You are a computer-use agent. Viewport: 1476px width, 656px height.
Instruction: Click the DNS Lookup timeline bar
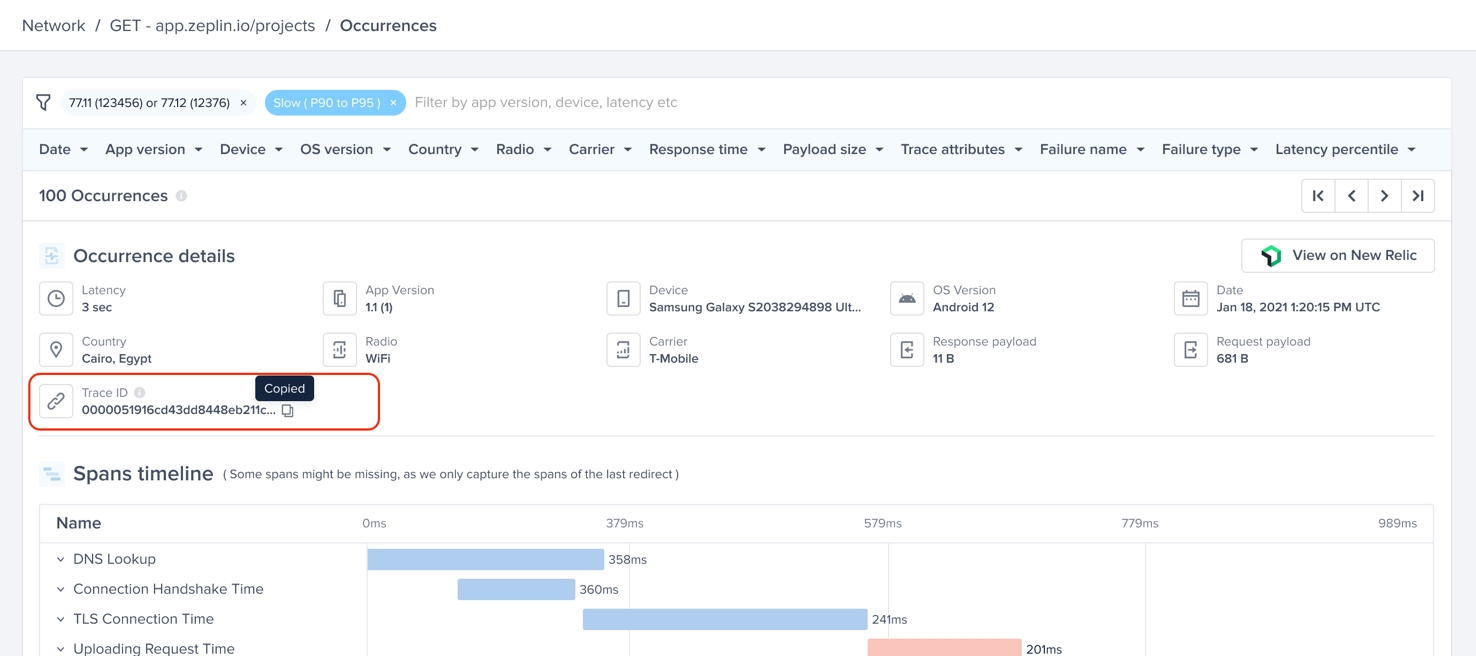[x=485, y=560]
